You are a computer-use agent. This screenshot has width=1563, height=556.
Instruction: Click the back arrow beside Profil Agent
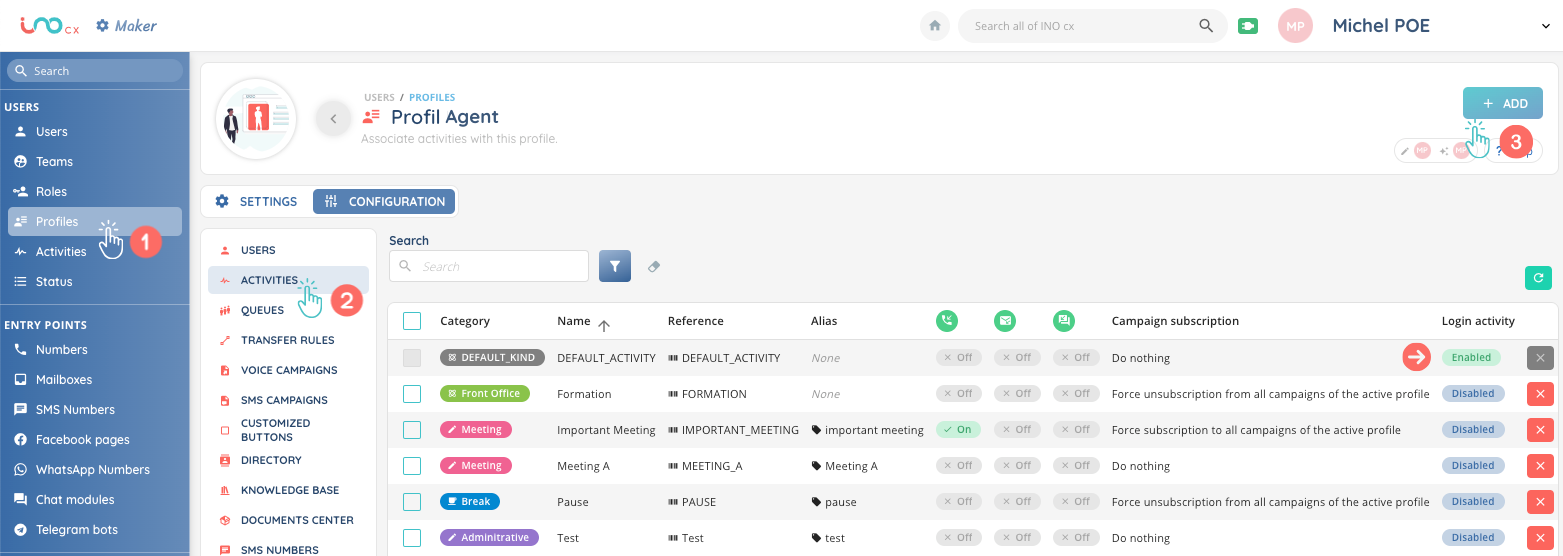click(333, 118)
